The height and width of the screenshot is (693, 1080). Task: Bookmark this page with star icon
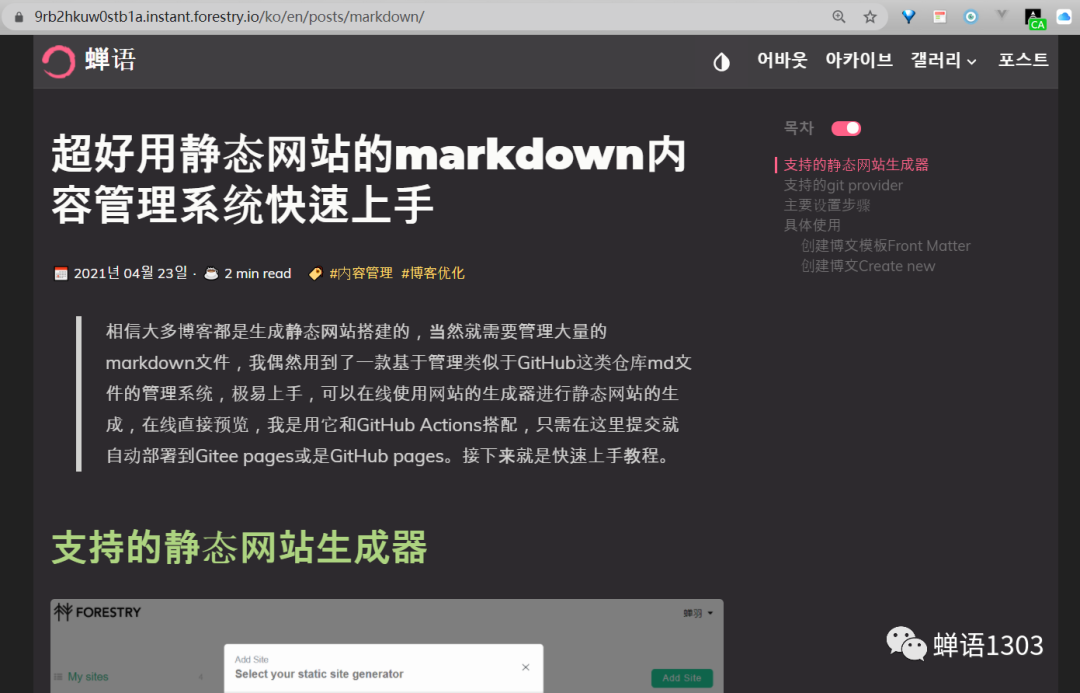[870, 17]
